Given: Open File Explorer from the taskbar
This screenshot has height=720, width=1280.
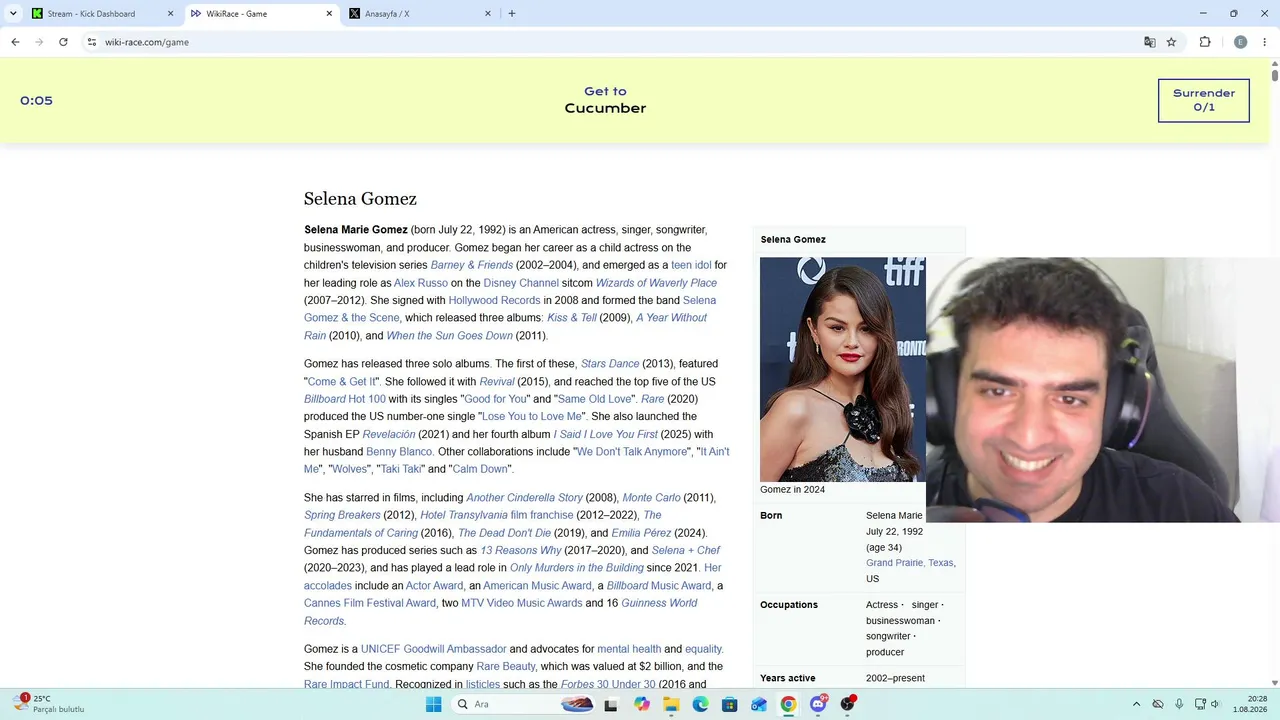Looking at the screenshot, I should (x=671, y=704).
